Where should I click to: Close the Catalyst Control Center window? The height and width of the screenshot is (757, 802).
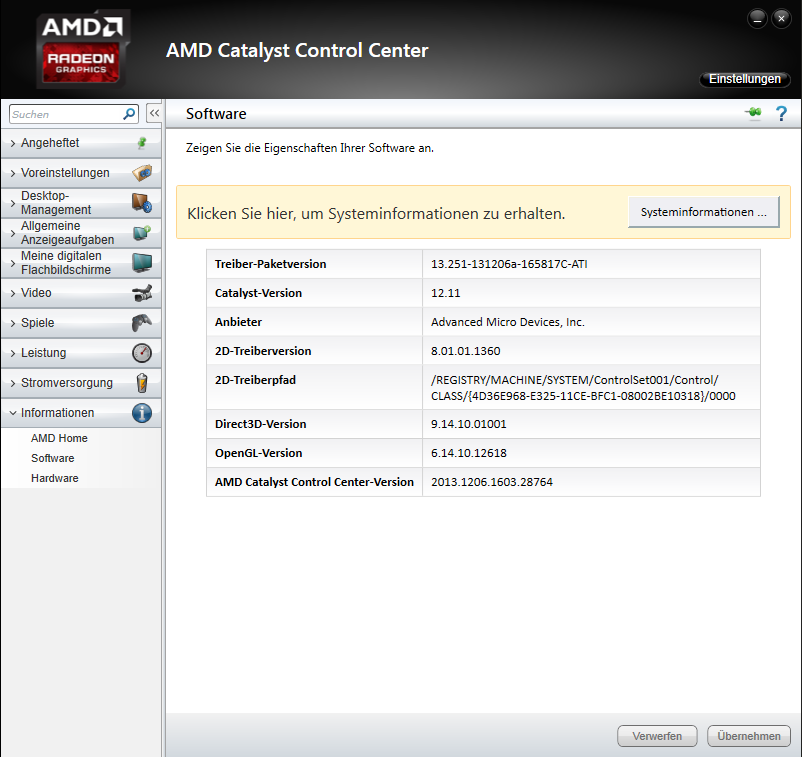pyautogui.click(x=781, y=18)
